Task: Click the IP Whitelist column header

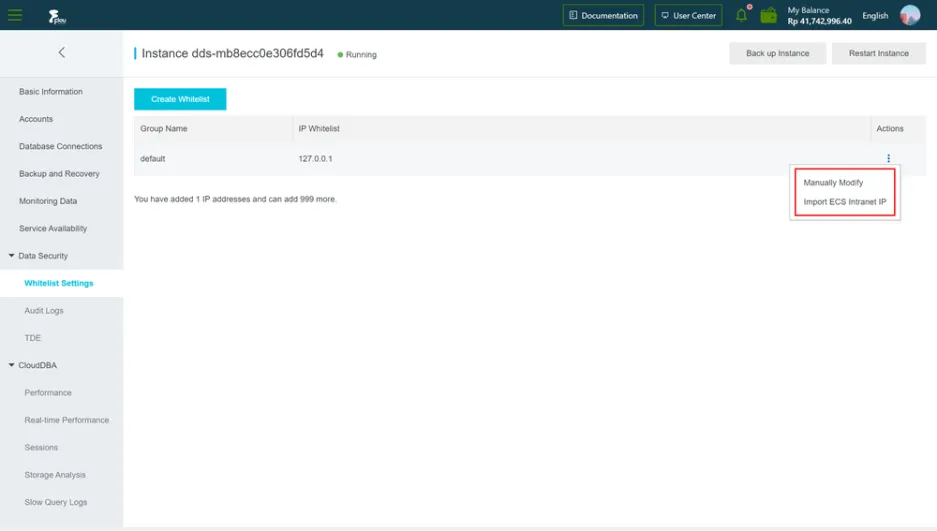Action: tap(319, 128)
